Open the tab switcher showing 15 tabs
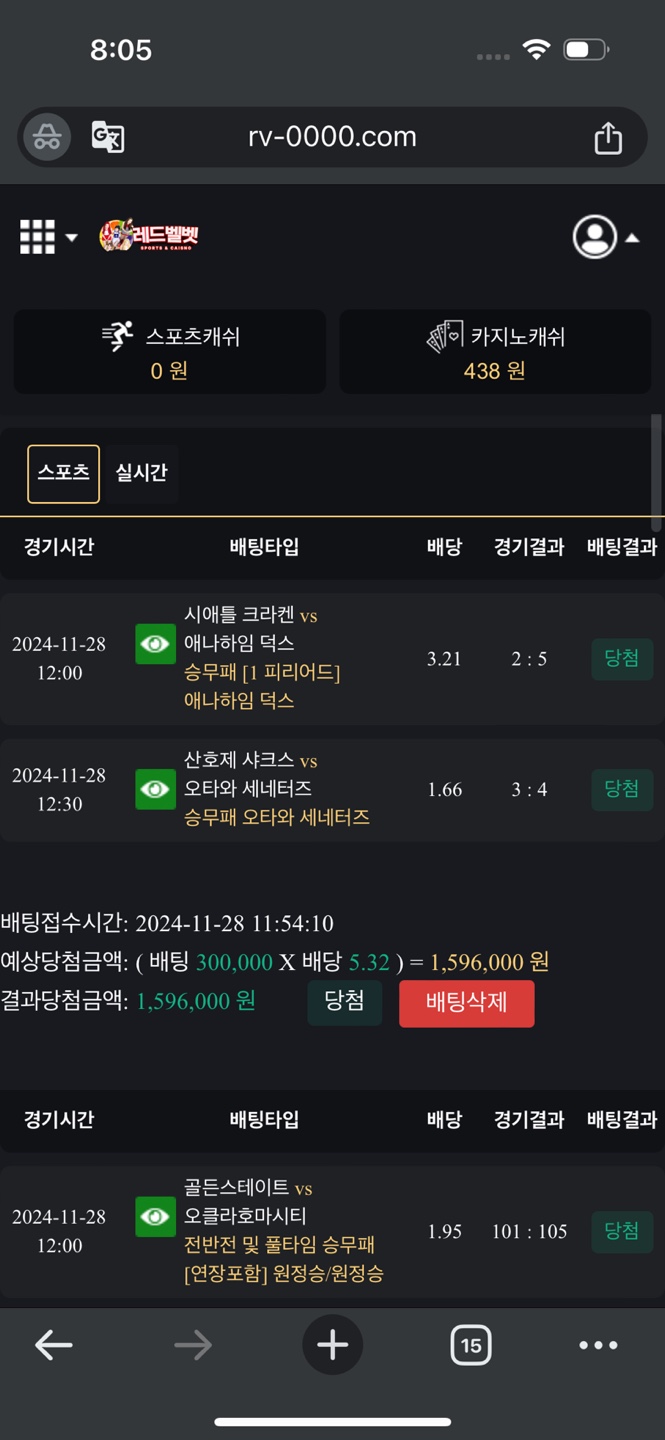The image size is (665, 1440). tap(470, 1345)
